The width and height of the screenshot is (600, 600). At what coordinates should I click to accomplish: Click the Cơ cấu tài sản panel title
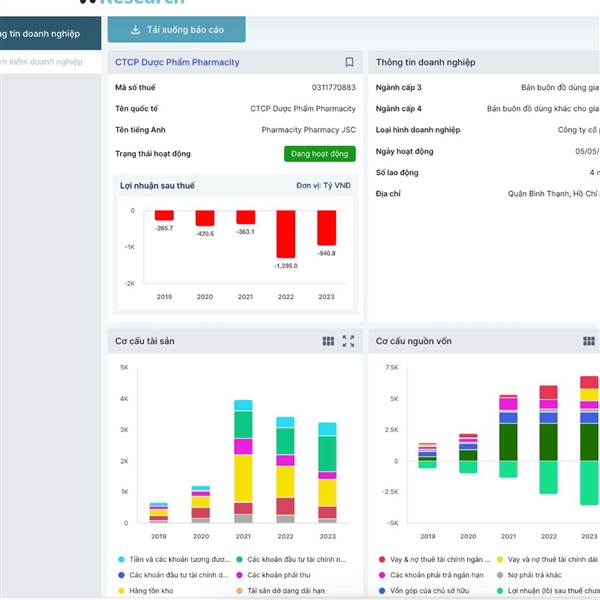pyautogui.click(x=145, y=341)
